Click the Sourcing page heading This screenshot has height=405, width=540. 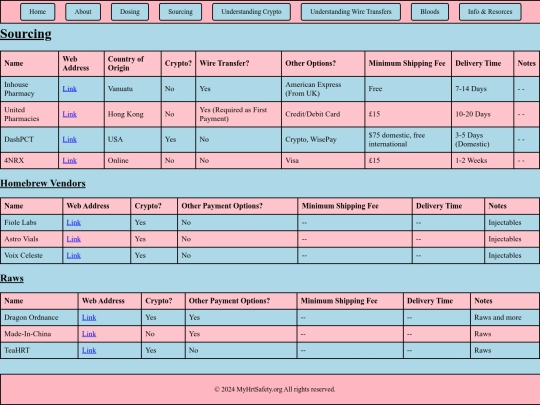pyautogui.click(x=26, y=34)
